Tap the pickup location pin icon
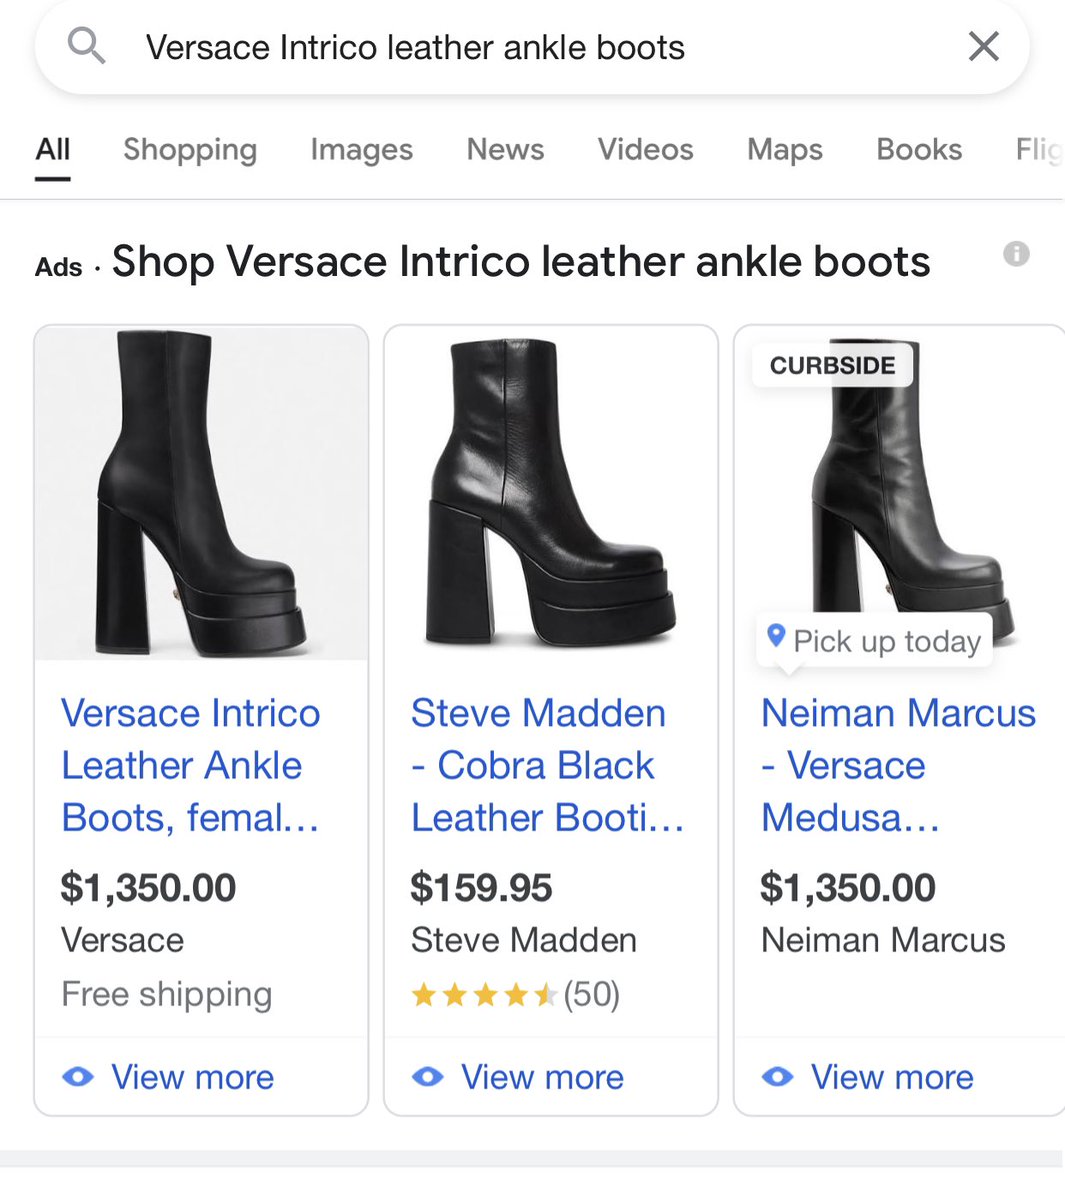Viewport: 1065px width, 1200px height. click(775, 635)
